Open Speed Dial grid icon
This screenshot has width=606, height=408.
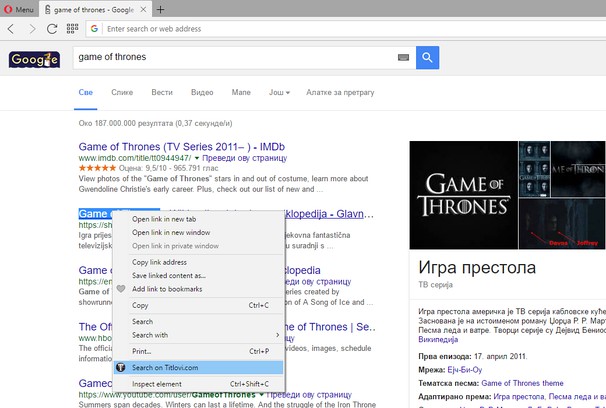(x=72, y=29)
